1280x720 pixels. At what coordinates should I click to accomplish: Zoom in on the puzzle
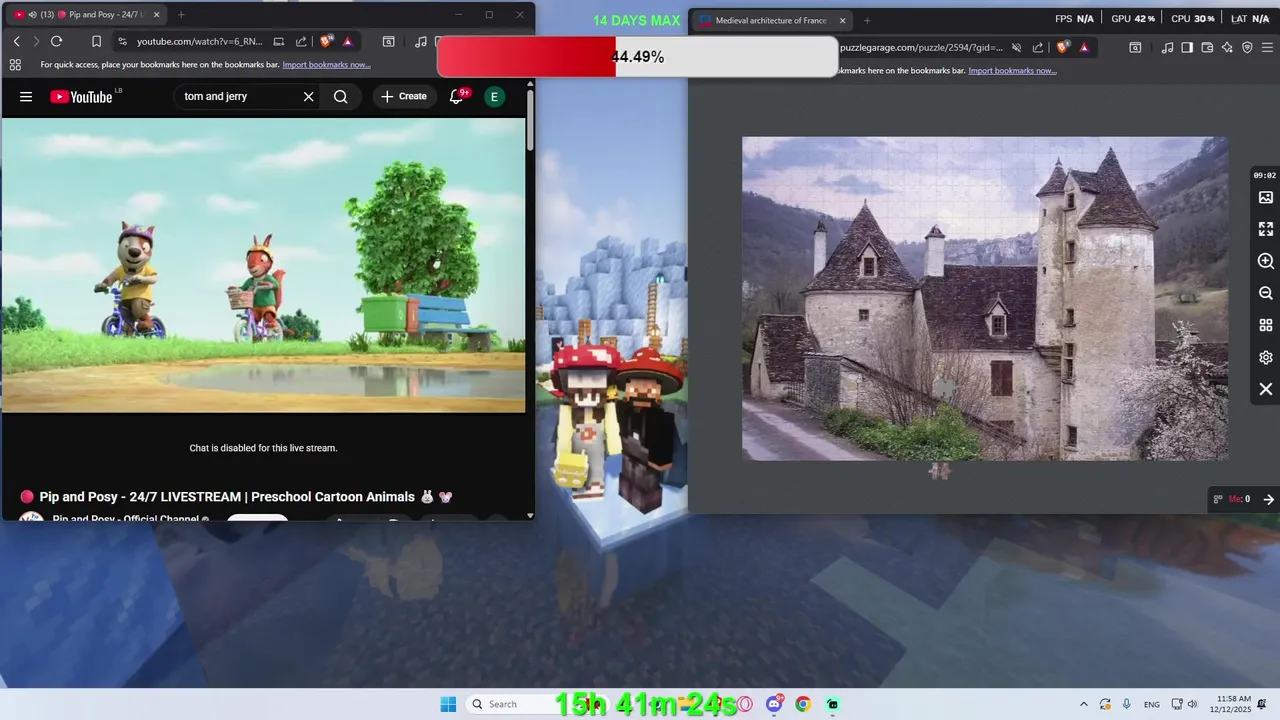pyautogui.click(x=1266, y=261)
